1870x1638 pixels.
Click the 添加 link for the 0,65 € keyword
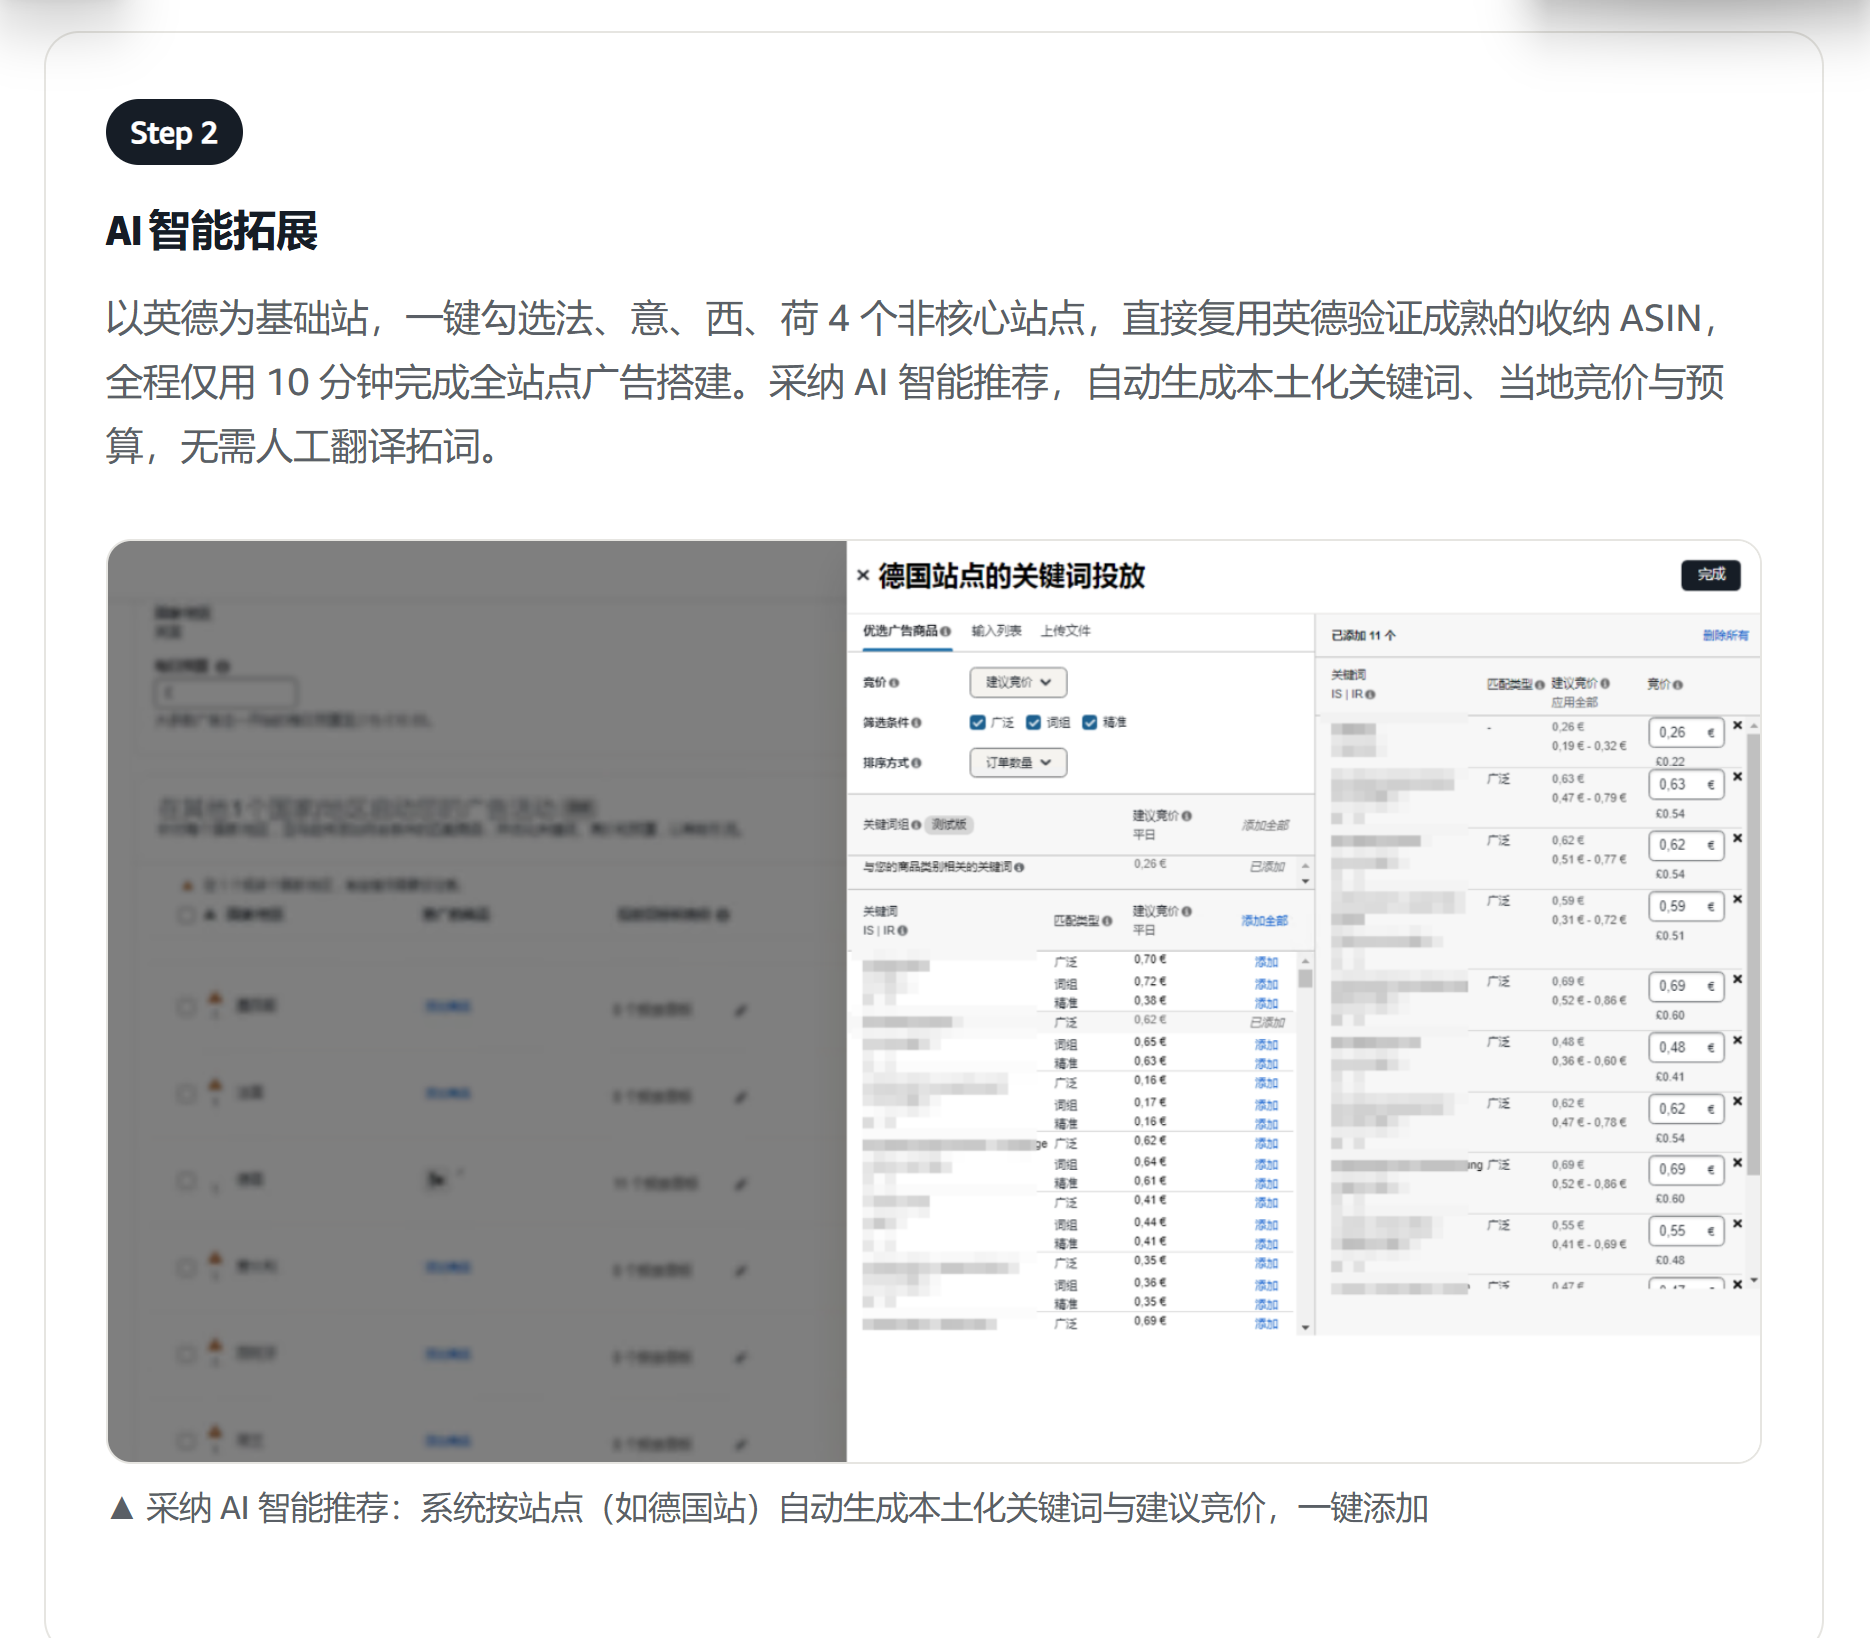[x=1267, y=1044]
